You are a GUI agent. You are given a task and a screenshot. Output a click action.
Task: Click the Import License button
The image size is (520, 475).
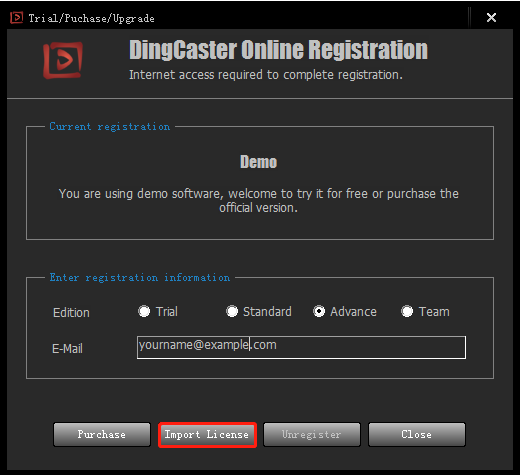(x=207, y=434)
